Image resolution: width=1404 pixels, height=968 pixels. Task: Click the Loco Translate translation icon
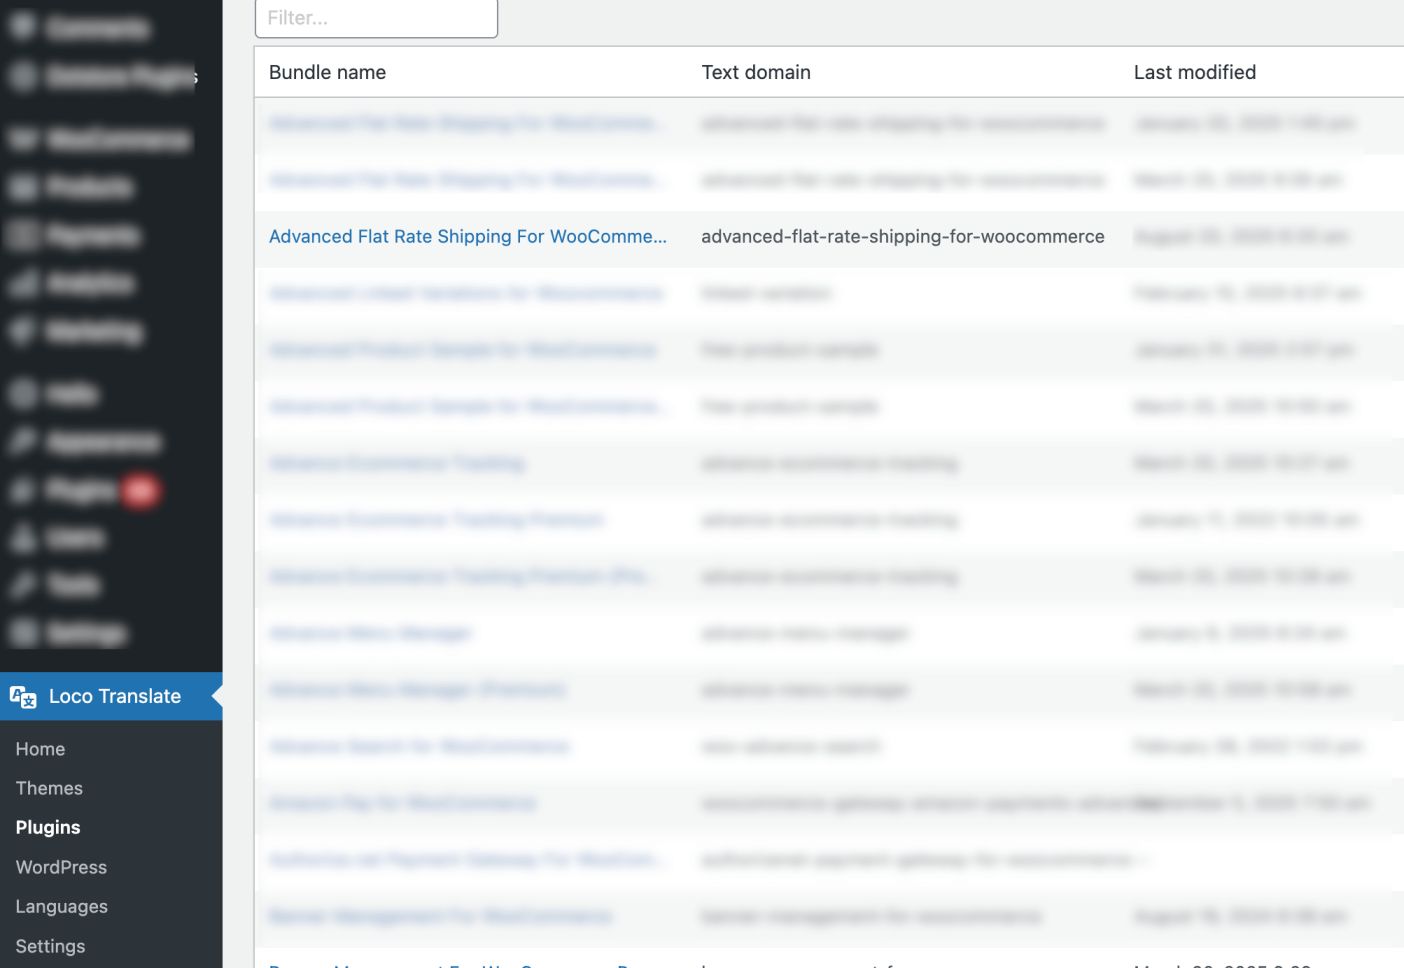coord(23,697)
